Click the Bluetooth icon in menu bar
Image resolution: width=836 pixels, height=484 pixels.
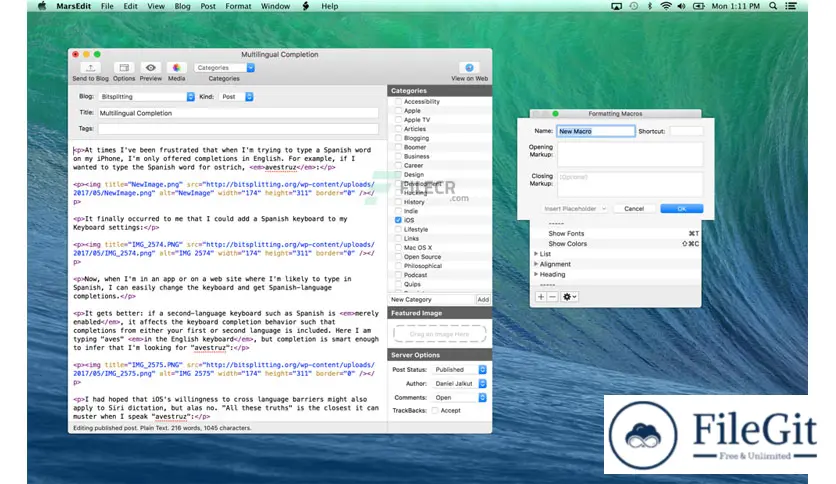pyautogui.click(x=649, y=6)
